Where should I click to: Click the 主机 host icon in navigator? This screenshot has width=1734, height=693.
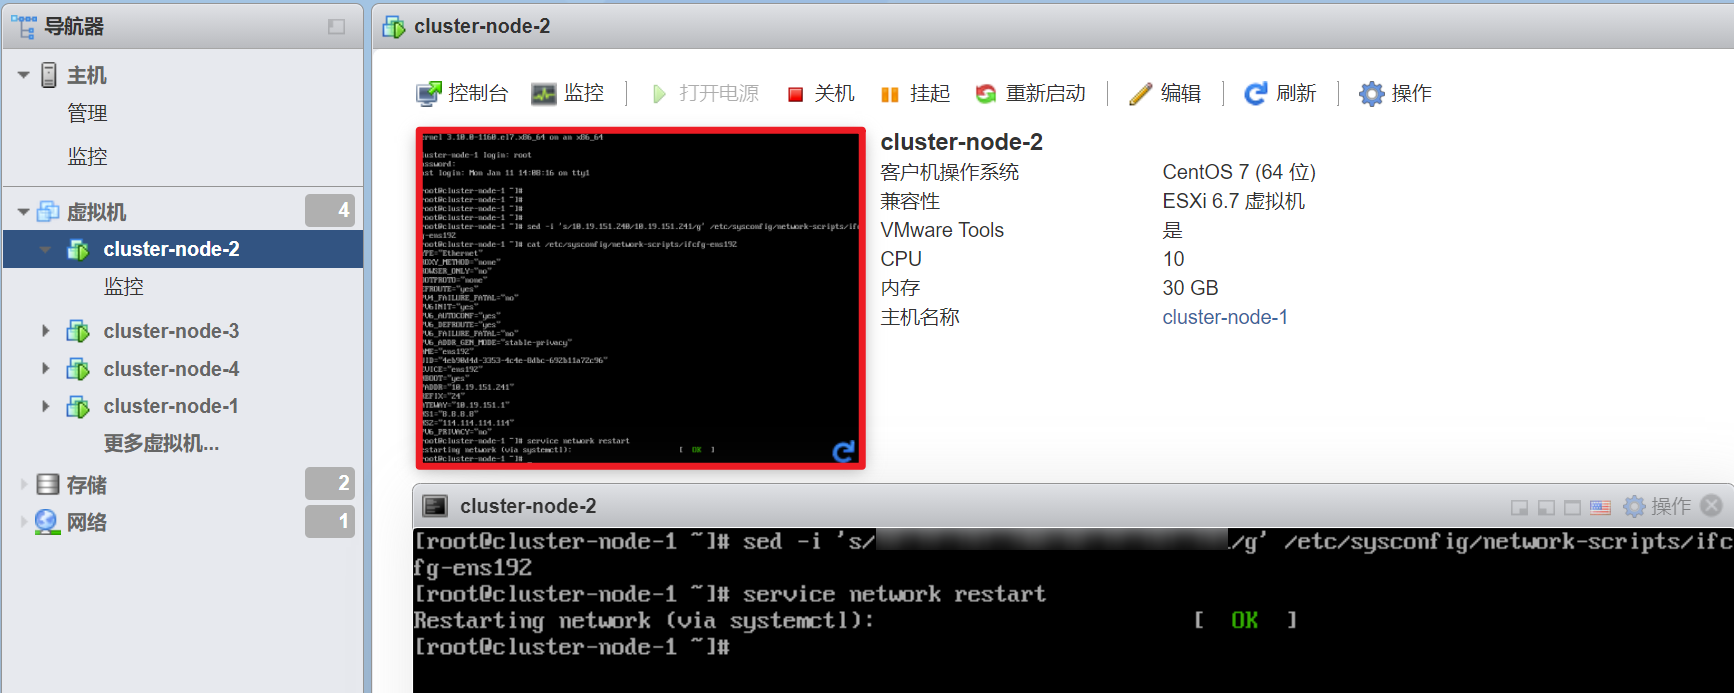coord(49,75)
